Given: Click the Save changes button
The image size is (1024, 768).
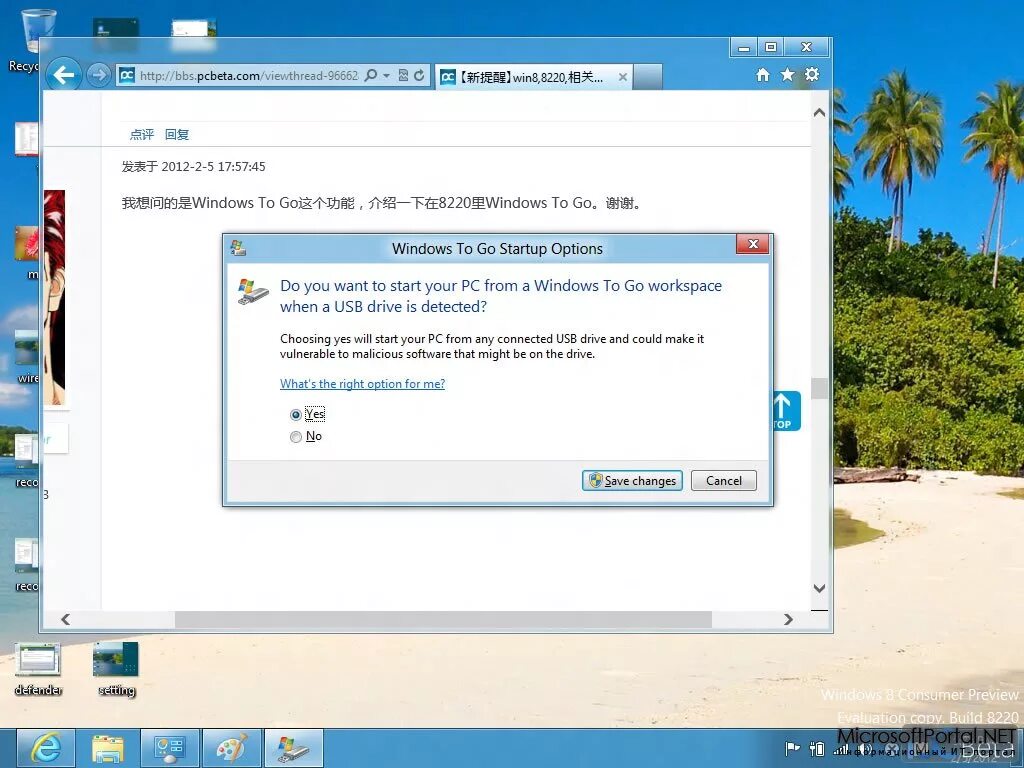Looking at the screenshot, I should [632, 480].
